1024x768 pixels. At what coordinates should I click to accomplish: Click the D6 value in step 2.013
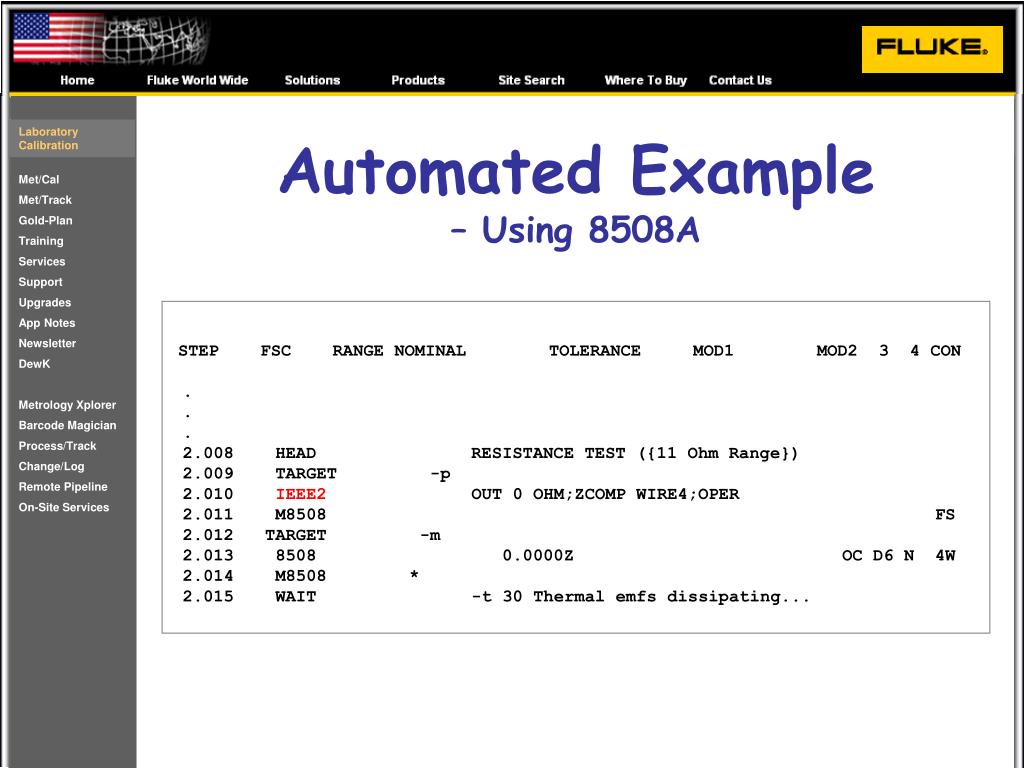pos(882,556)
